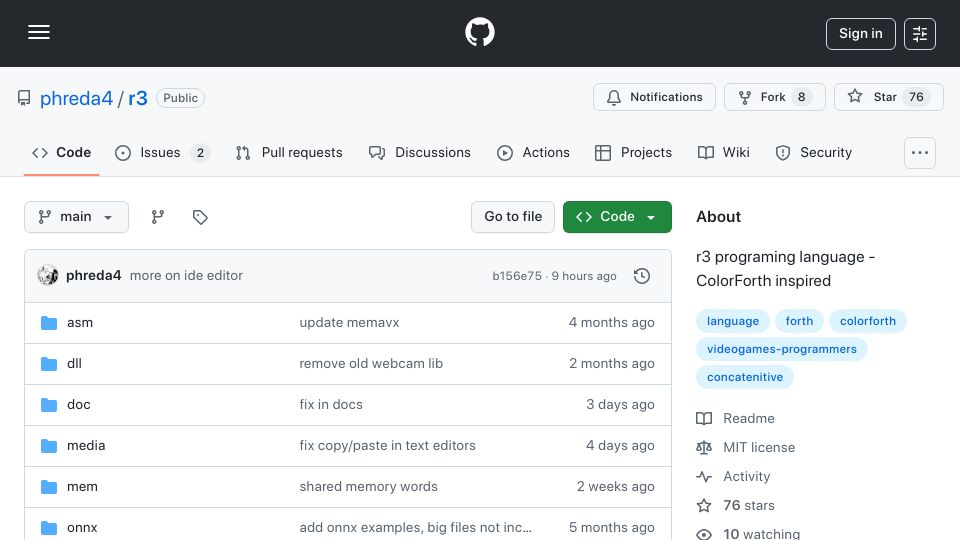Select the concatenitive topic tag
The width and height of the screenshot is (960, 540).
coord(744,377)
